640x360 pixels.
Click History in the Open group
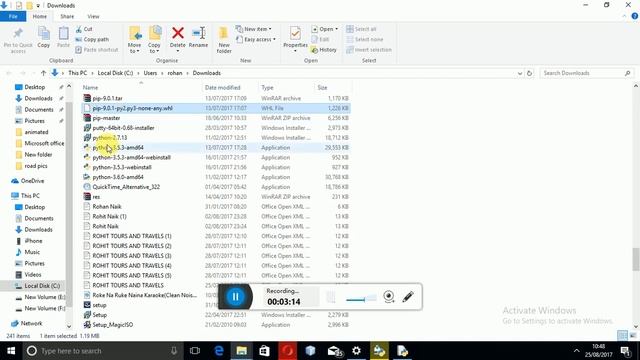pyautogui.click(x=324, y=50)
